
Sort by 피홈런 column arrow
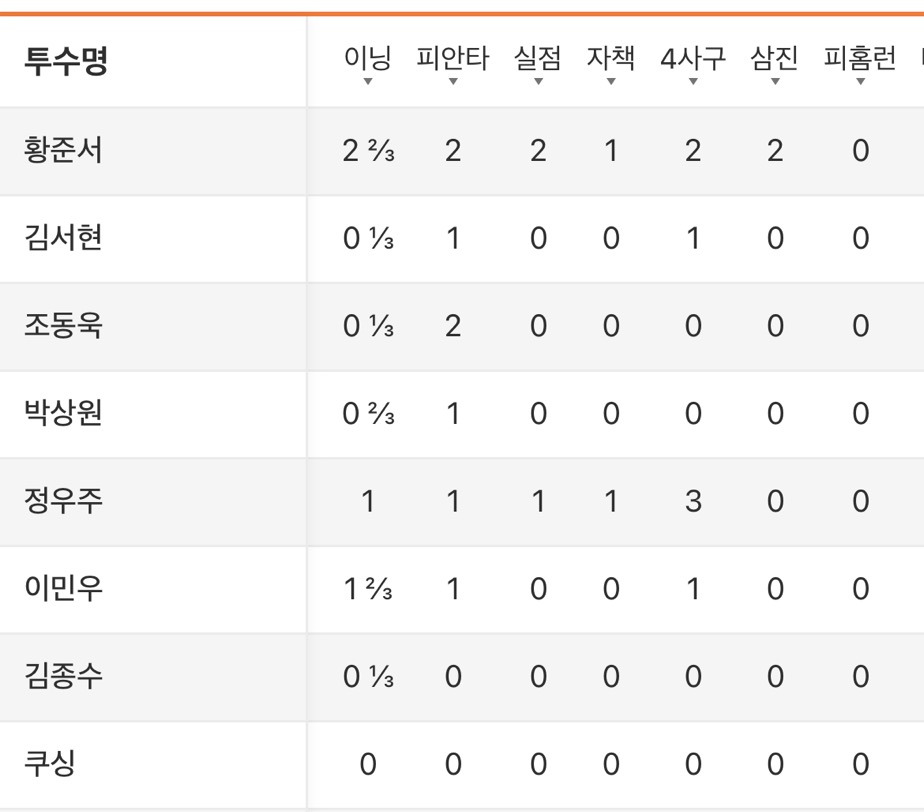point(860,81)
